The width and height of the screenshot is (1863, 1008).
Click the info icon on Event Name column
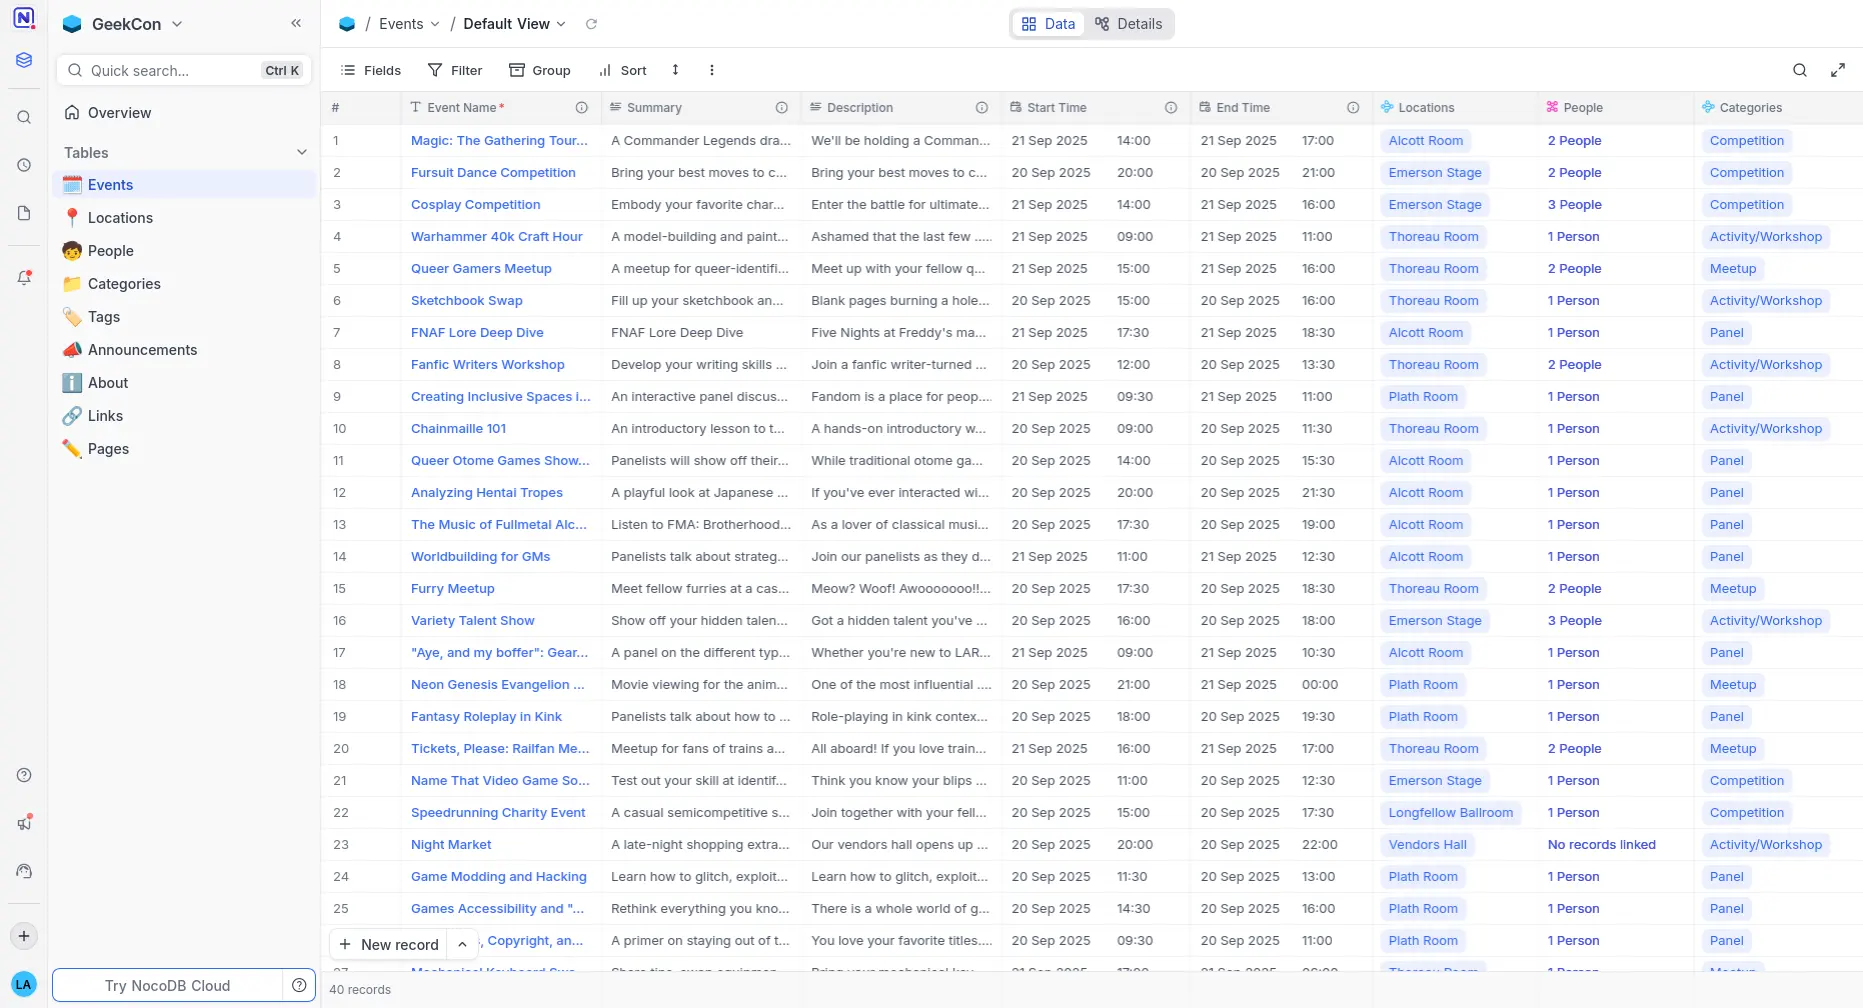click(x=581, y=108)
